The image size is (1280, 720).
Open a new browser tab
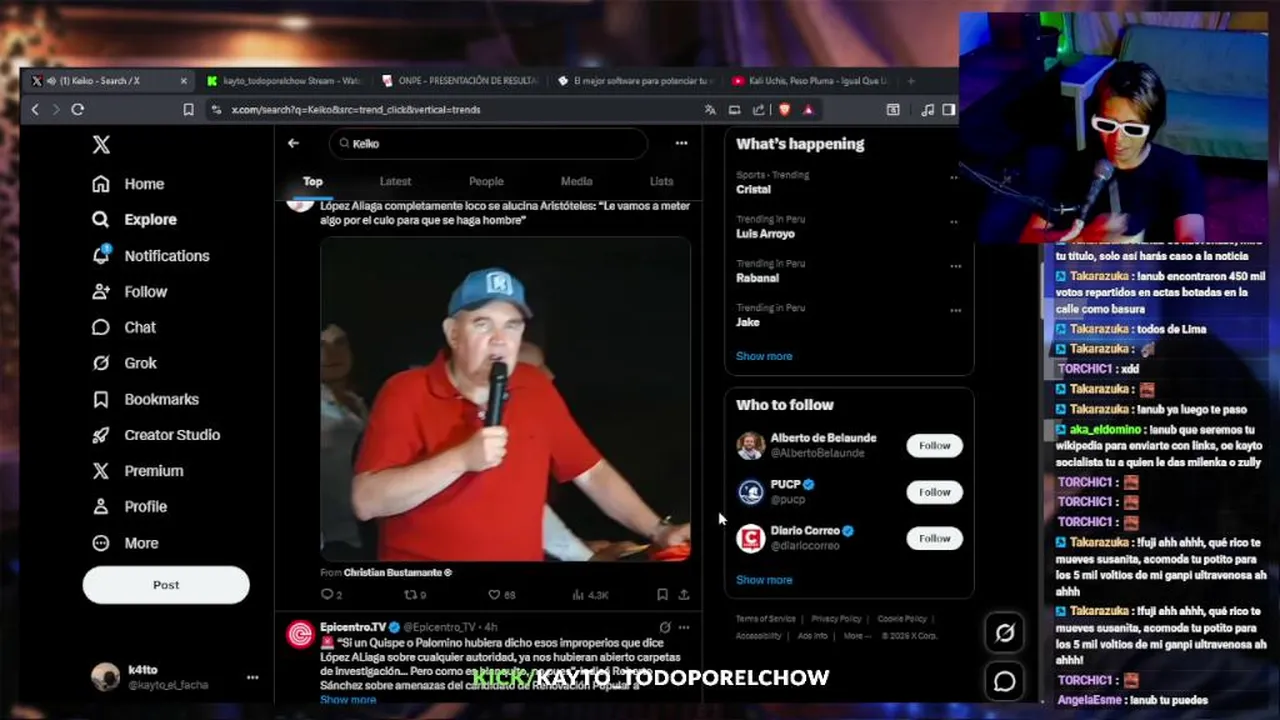pyautogui.click(x=910, y=81)
